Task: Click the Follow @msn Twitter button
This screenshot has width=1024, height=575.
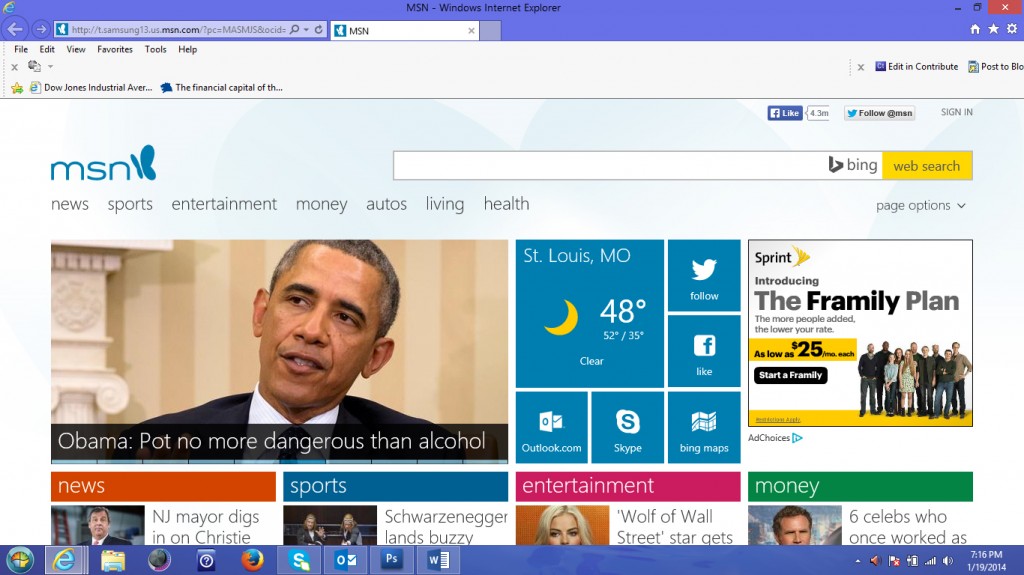Action: (x=879, y=113)
